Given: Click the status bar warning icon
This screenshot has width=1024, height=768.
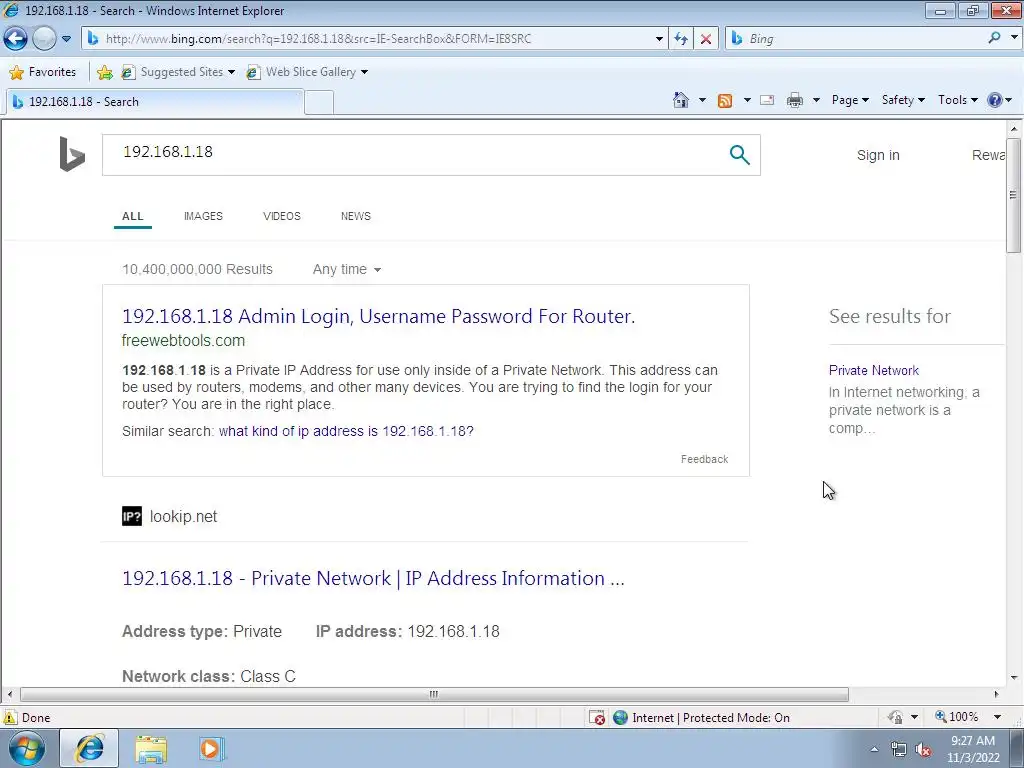Looking at the screenshot, I should 10,717.
